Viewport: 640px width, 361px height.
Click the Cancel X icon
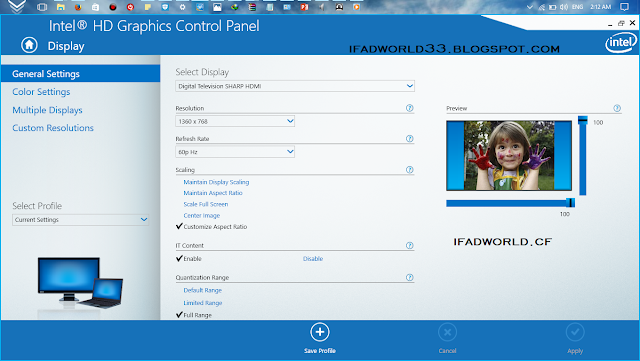[447, 332]
